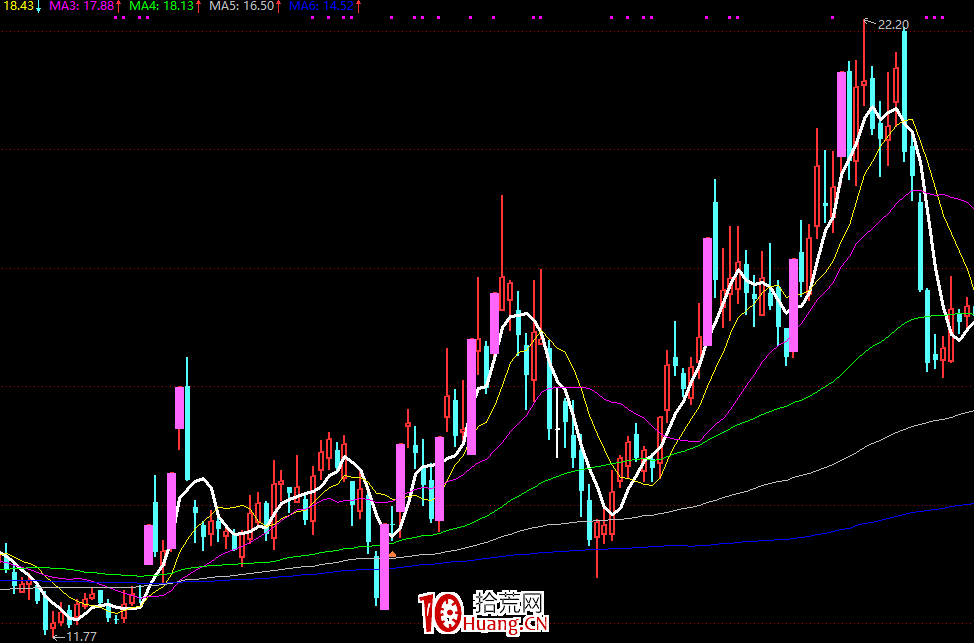974x643 pixels.
Task: Click the red arrow after MA4 value
Action: click(198, 6)
